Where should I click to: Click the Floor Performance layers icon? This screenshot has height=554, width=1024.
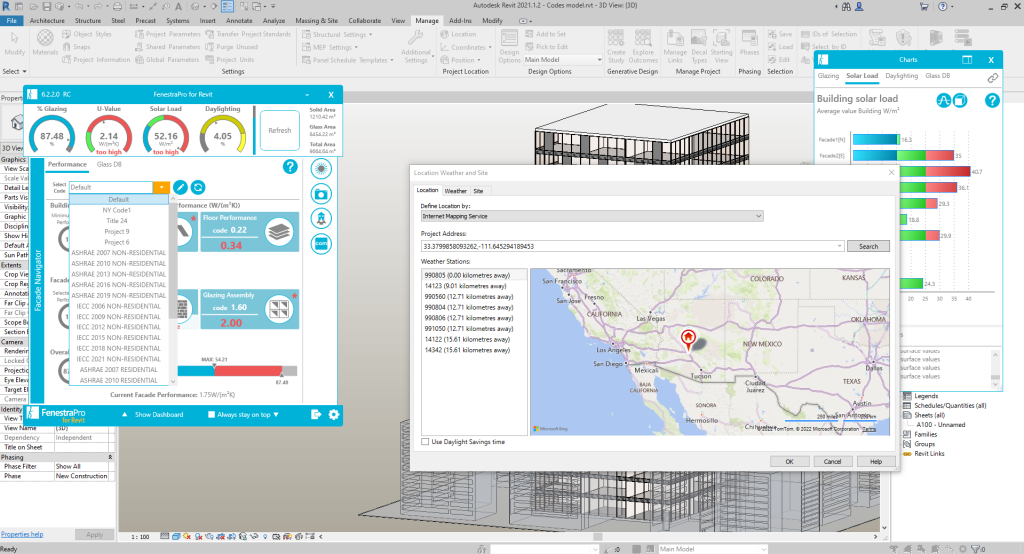point(280,232)
